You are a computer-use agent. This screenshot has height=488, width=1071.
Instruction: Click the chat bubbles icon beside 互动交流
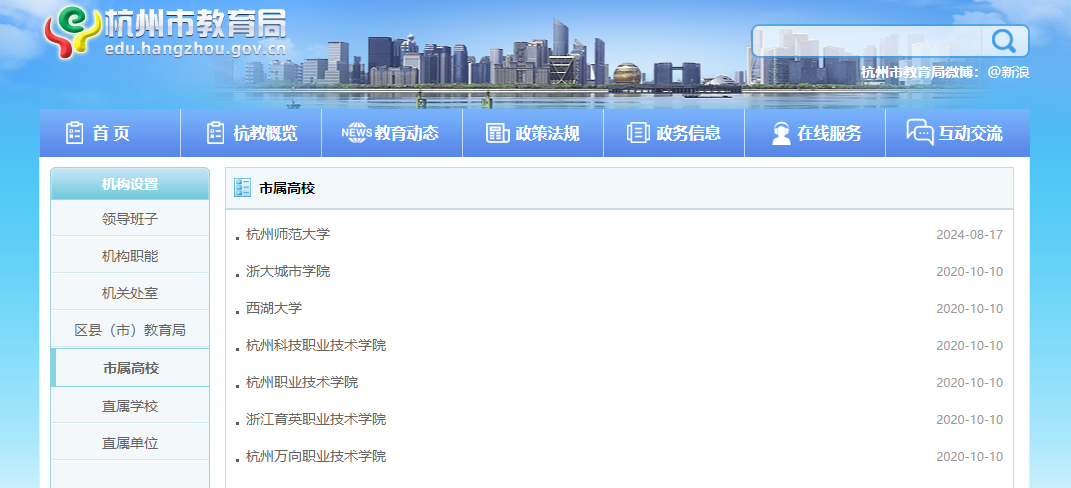coord(919,132)
